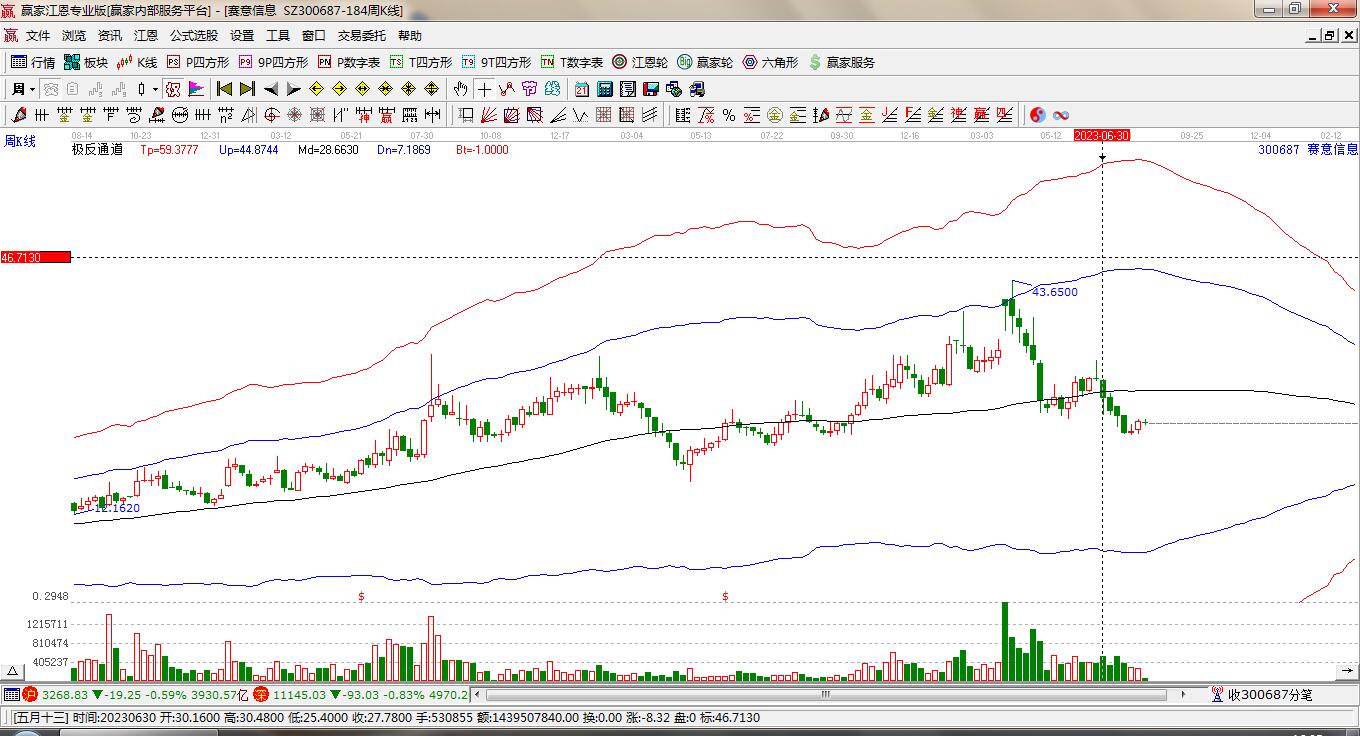This screenshot has height=736, width=1360.
Task: Toggle the crosshair cursor mode
Action: coord(484,89)
